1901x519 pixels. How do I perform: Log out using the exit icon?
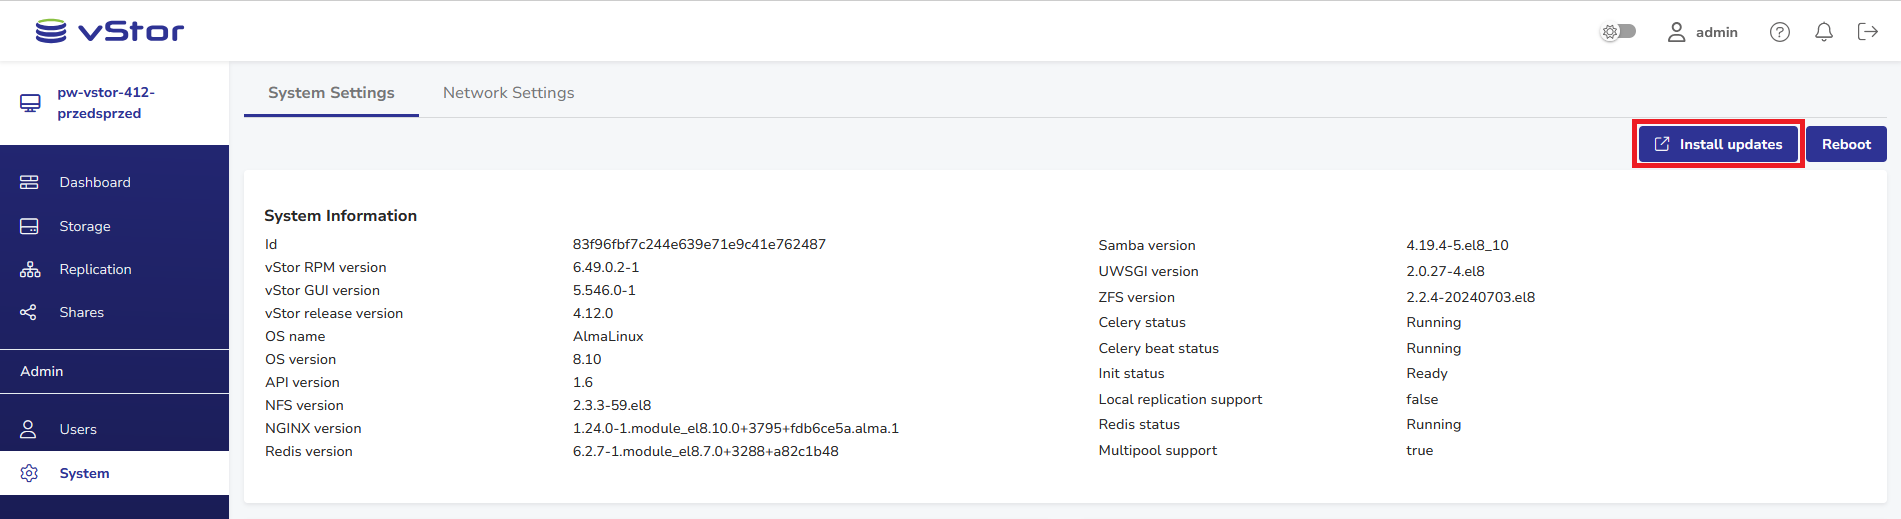[1867, 32]
